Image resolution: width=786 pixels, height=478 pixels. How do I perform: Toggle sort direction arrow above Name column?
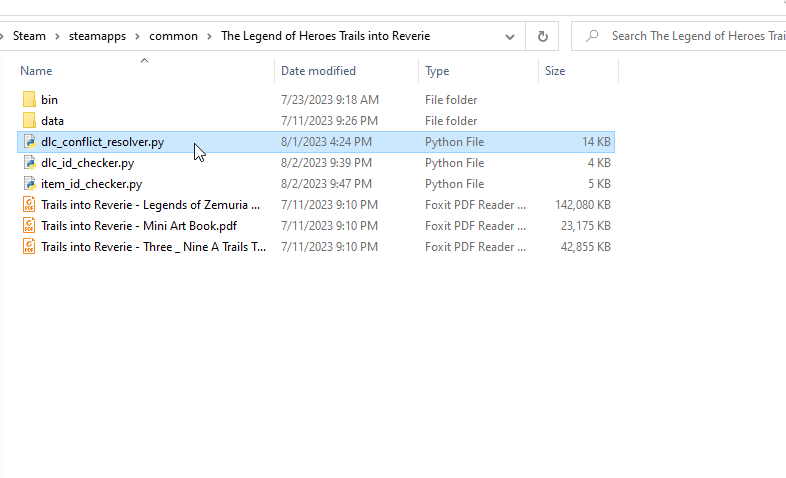(144, 61)
